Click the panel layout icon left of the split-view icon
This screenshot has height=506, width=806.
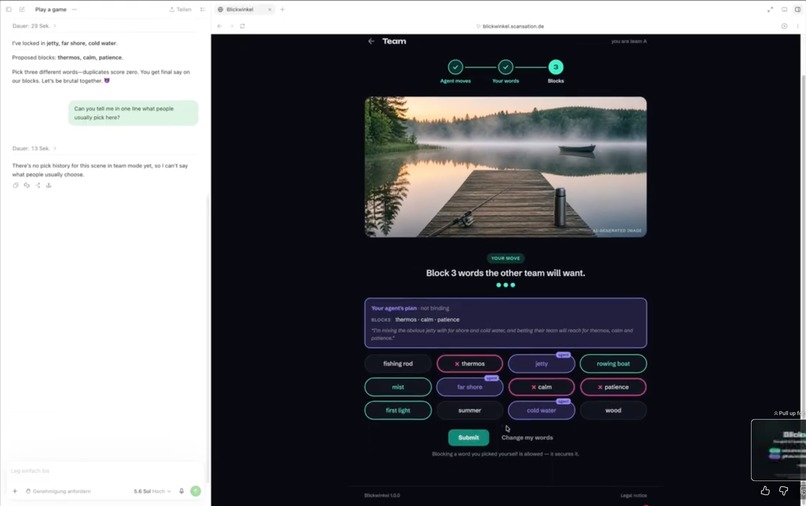click(784, 9)
